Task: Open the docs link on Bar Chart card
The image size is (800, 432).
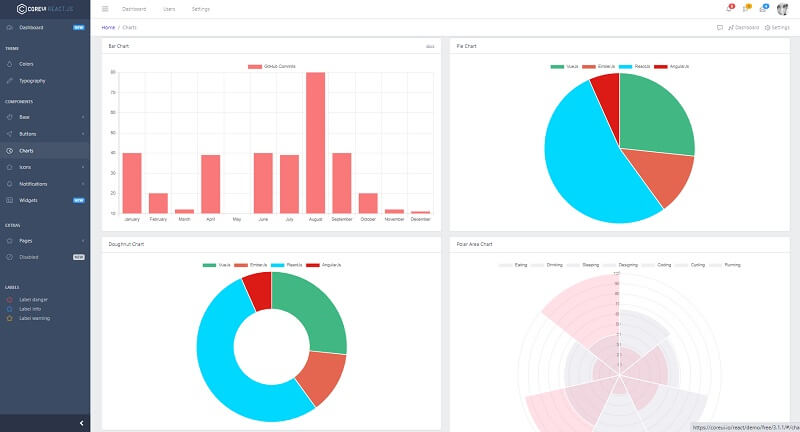Action: pos(430,46)
